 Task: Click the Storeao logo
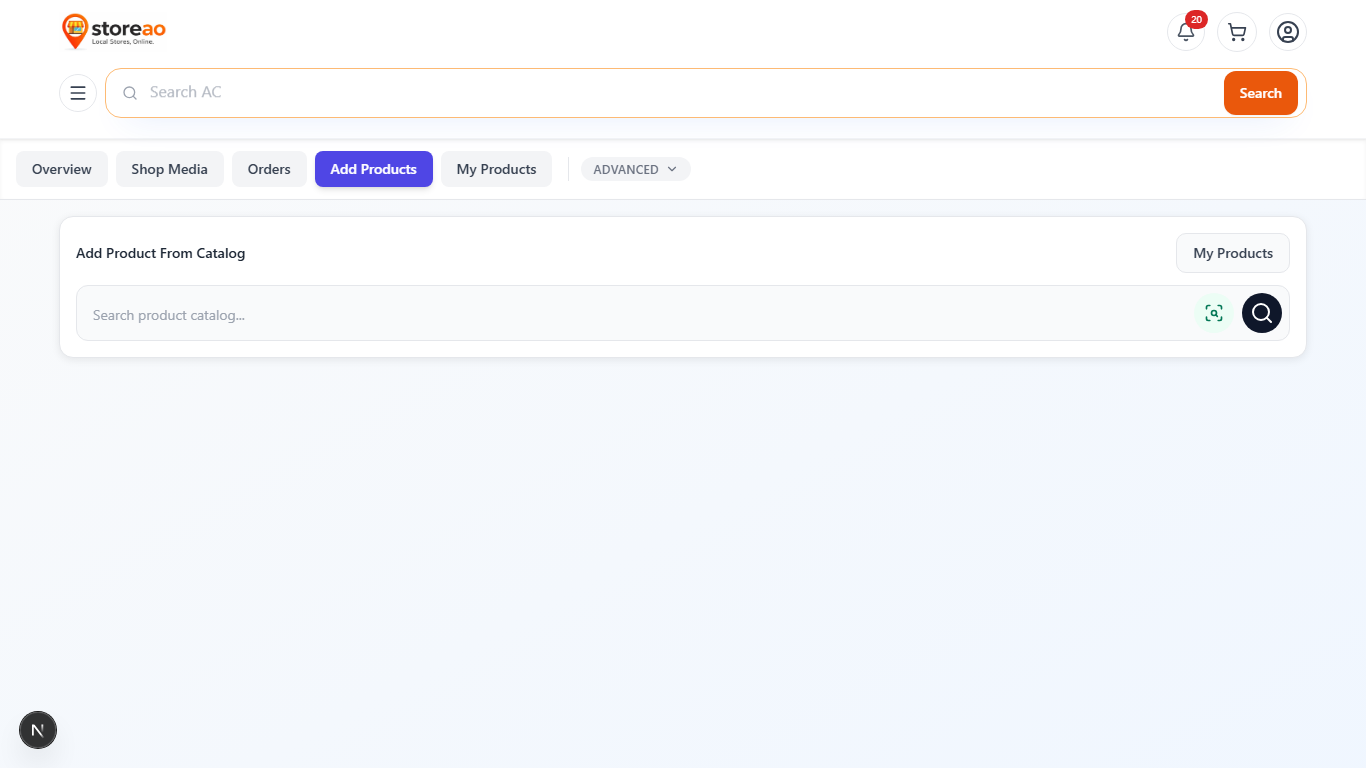tap(113, 31)
